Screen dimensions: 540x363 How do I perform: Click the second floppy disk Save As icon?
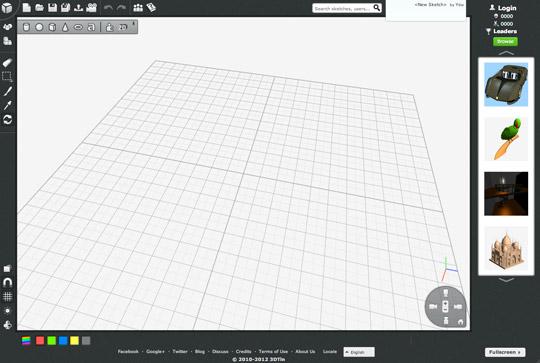click(x=65, y=7)
